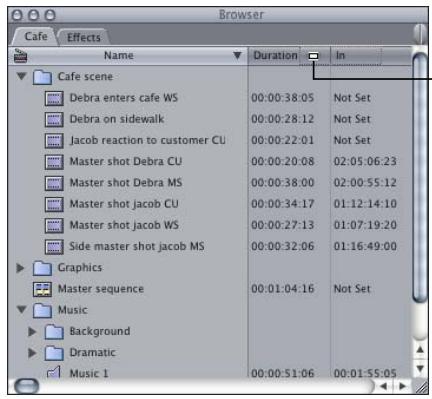Select the Master shot Jacob CU clip icon
The width and height of the screenshot is (432, 399).
(54, 204)
